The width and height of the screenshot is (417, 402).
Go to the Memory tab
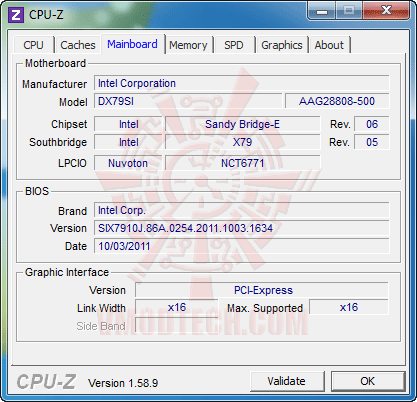pyautogui.click(x=188, y=45)
